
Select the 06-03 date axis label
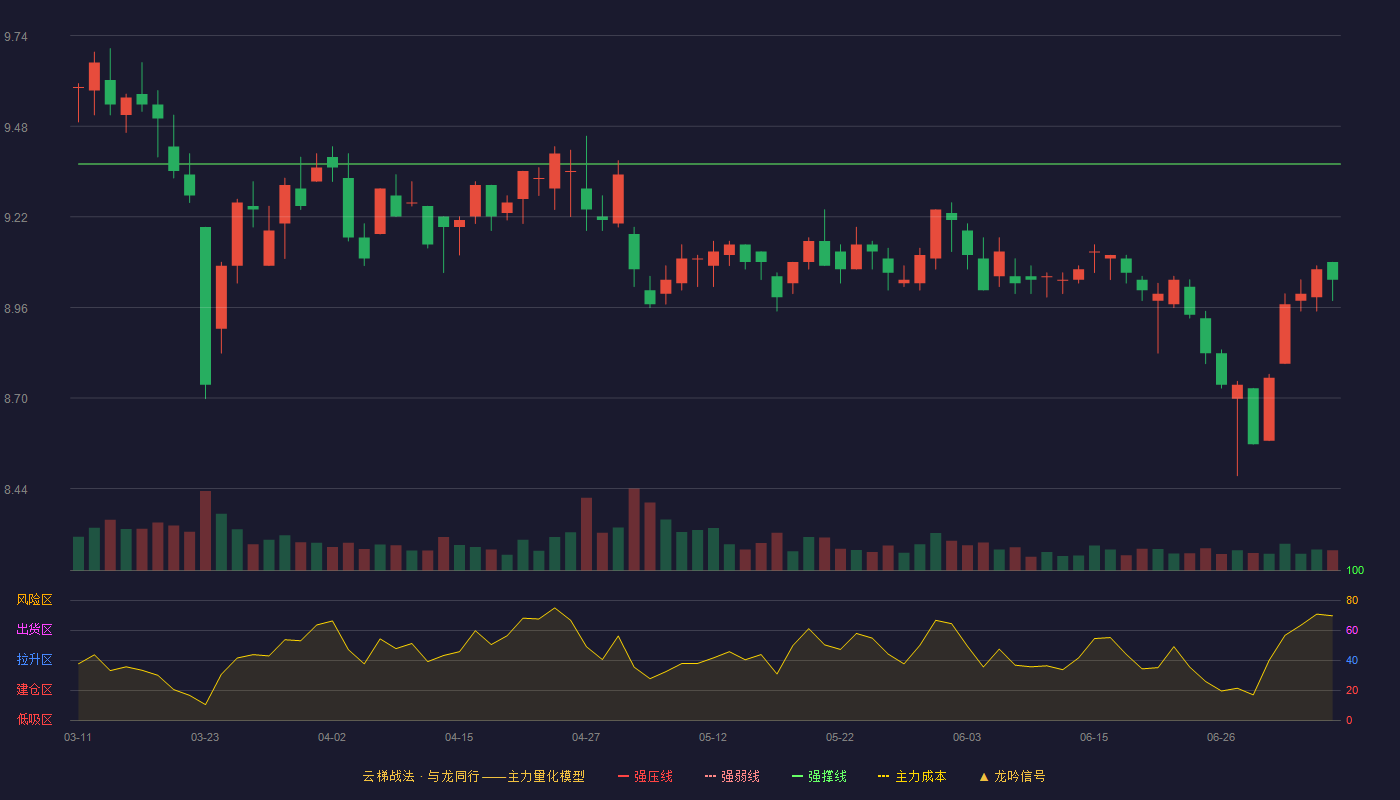(x=967, y=737)
